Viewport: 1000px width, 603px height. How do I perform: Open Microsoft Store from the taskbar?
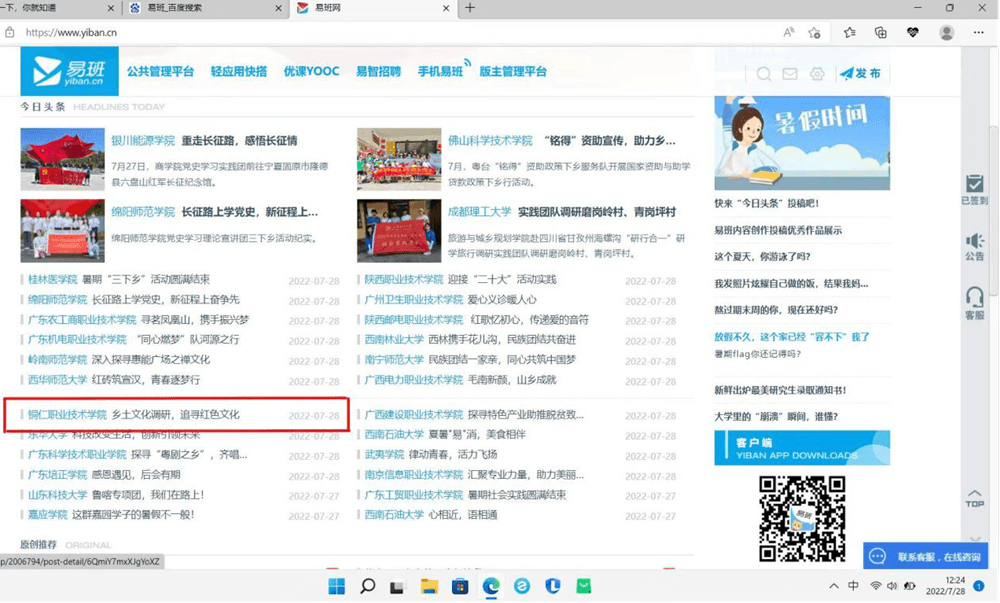[x=460, y=586]
